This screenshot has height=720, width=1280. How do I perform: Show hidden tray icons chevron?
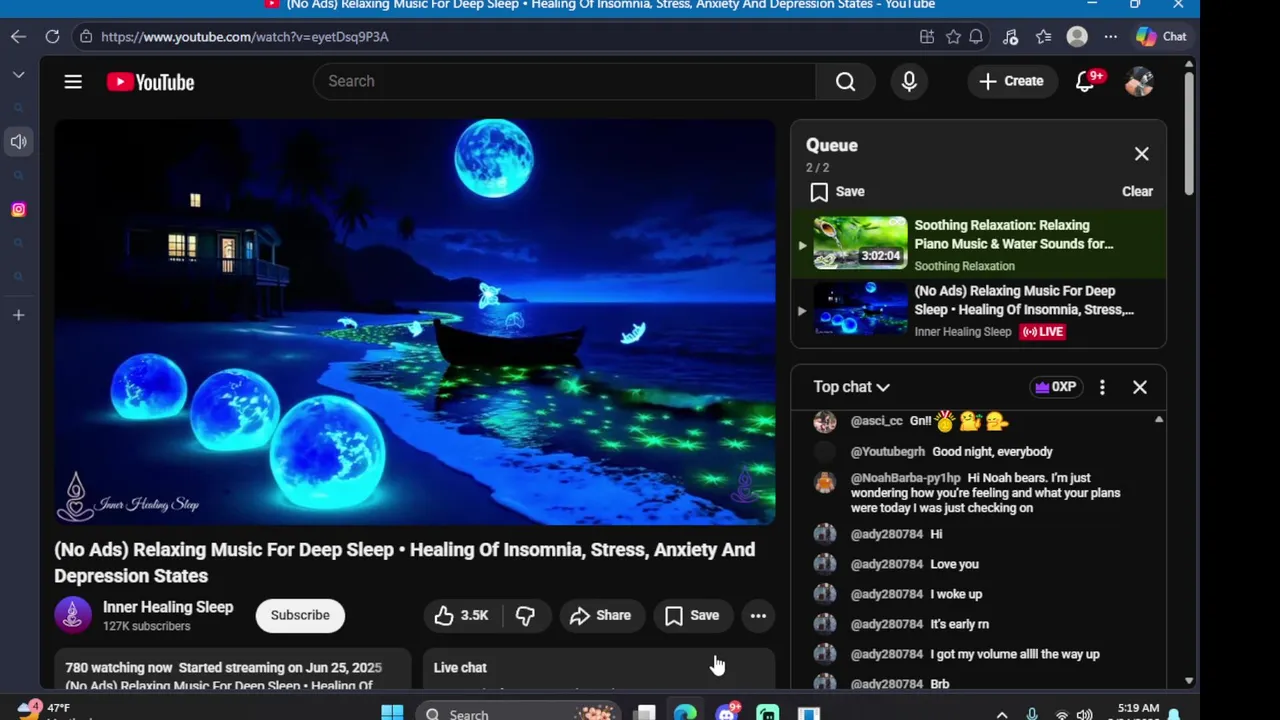(x=1003, y=714)
